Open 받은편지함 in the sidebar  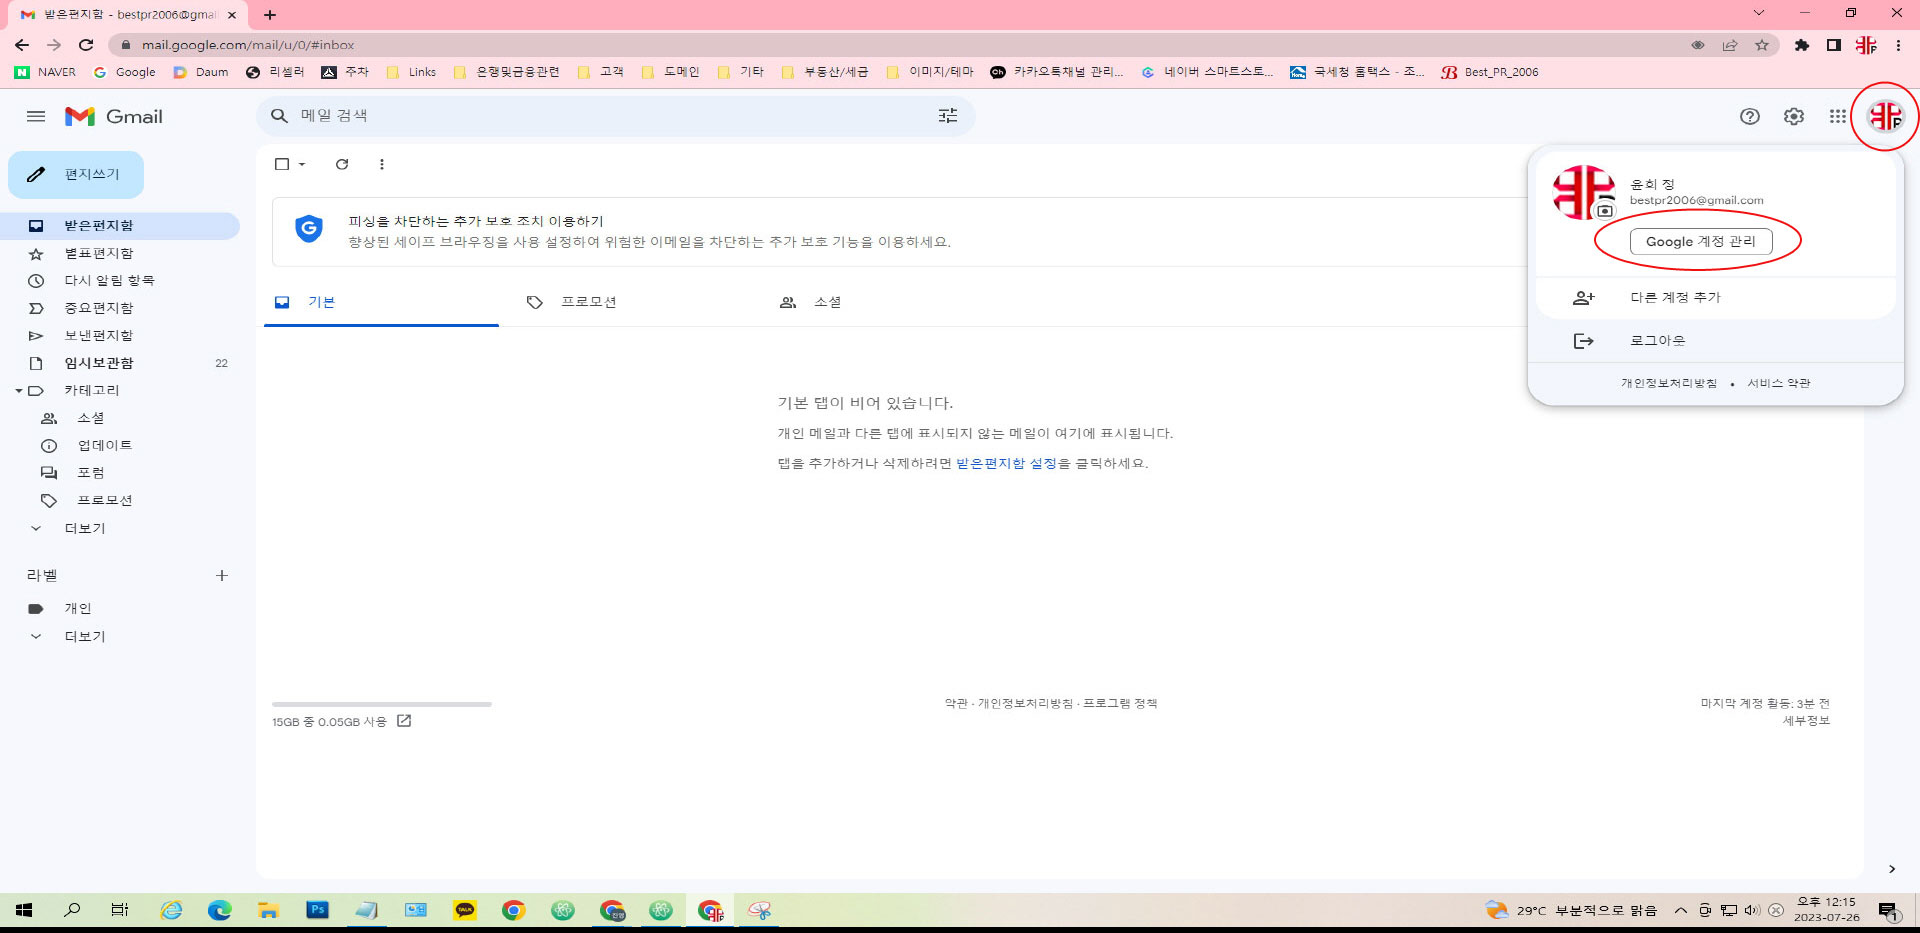click(x=120, y=226)
